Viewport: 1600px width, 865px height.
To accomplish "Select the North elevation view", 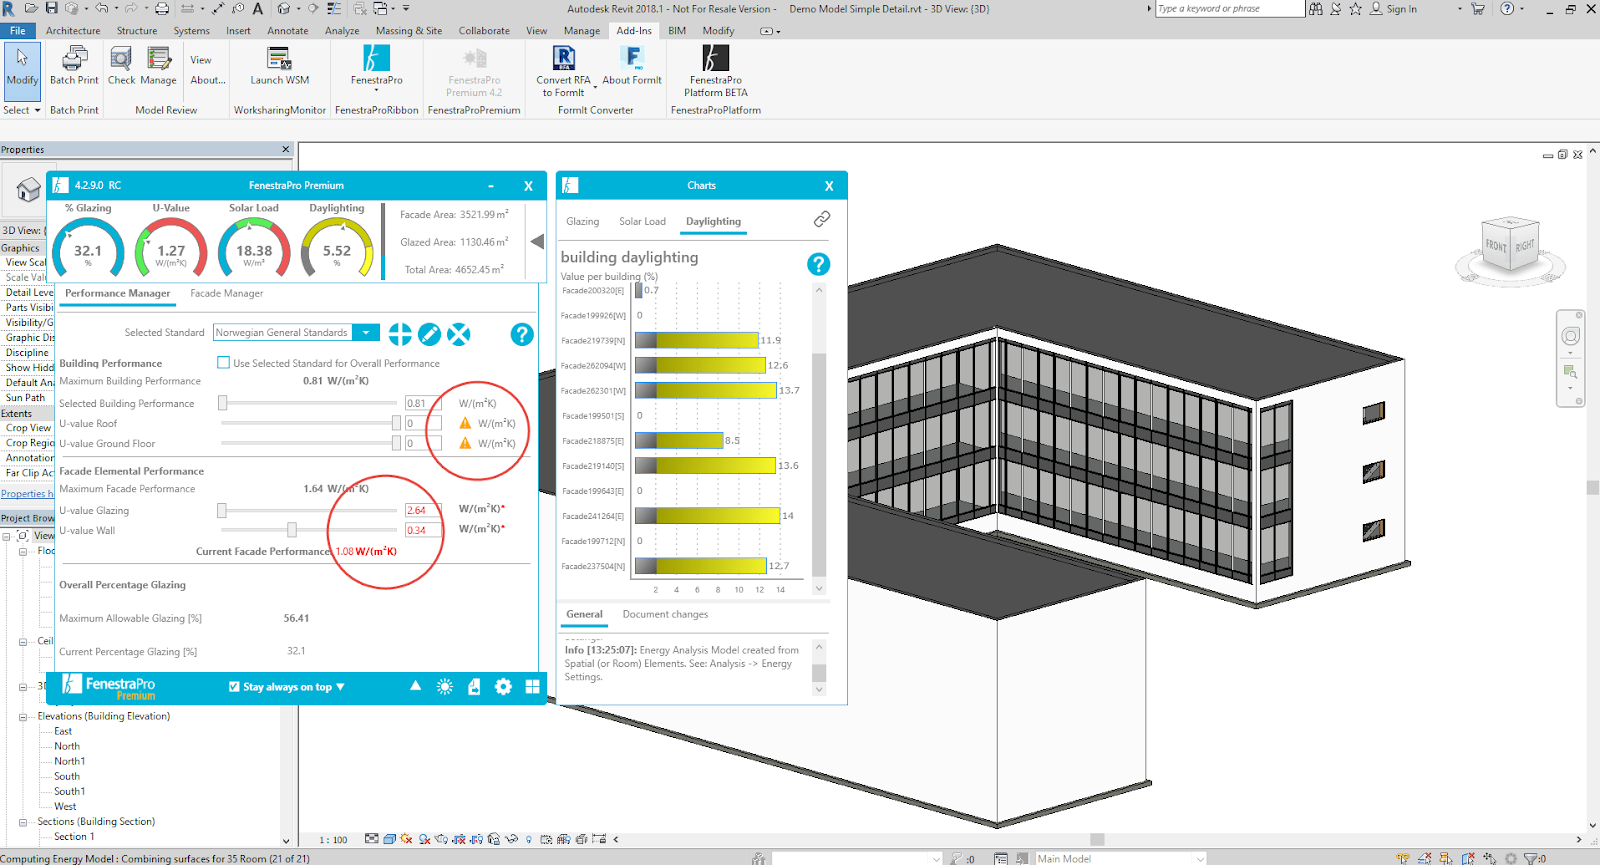I will tap(67, 747).
